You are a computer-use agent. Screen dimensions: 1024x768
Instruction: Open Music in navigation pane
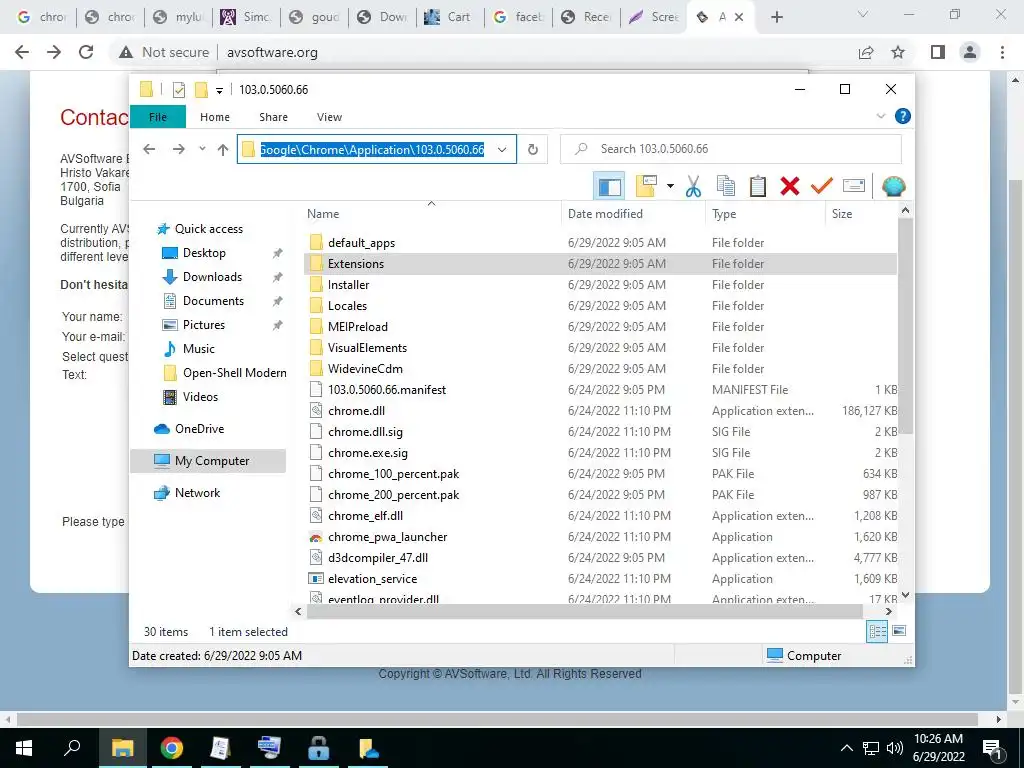tap(199, 349)
